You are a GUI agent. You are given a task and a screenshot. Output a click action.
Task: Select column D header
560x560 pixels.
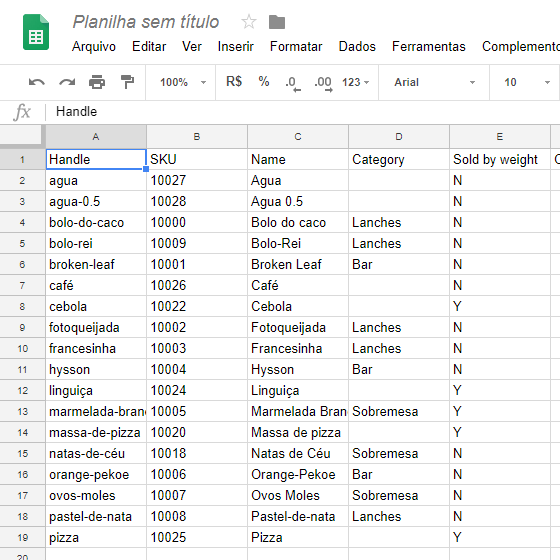pyautogui.click(x=399, y=136)
